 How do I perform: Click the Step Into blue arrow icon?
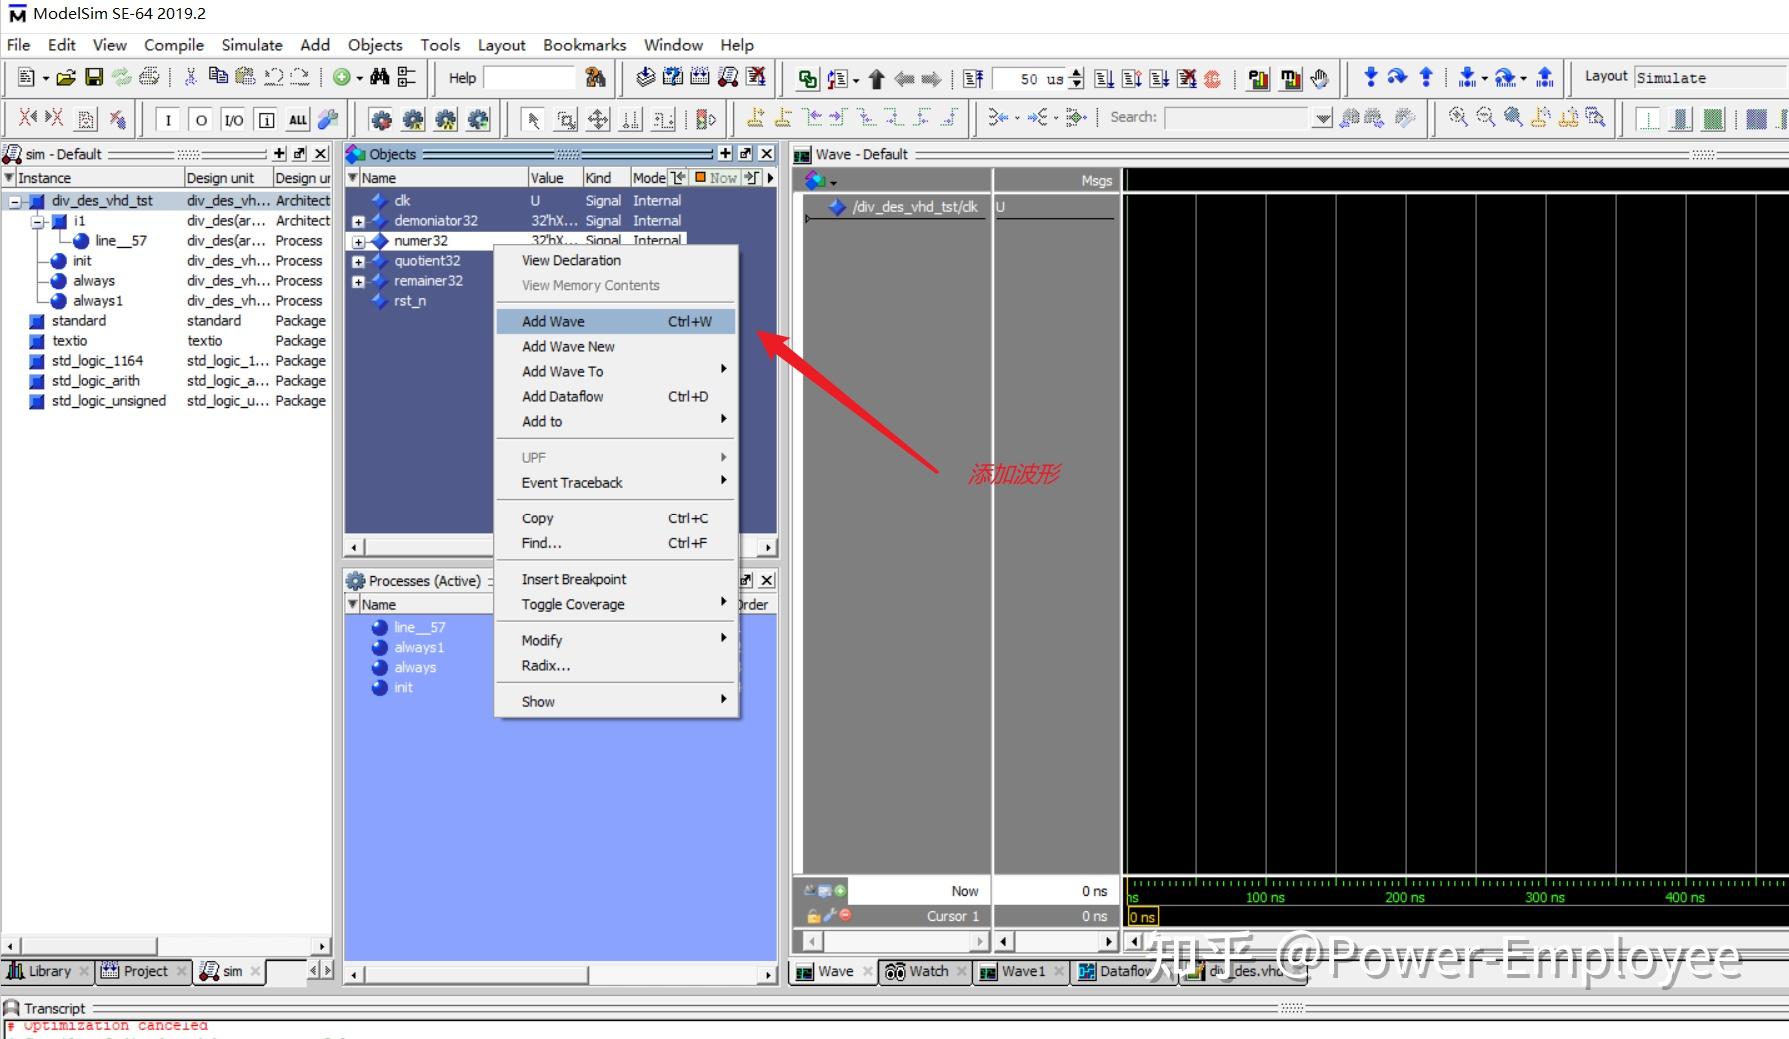click(1370, 78)
